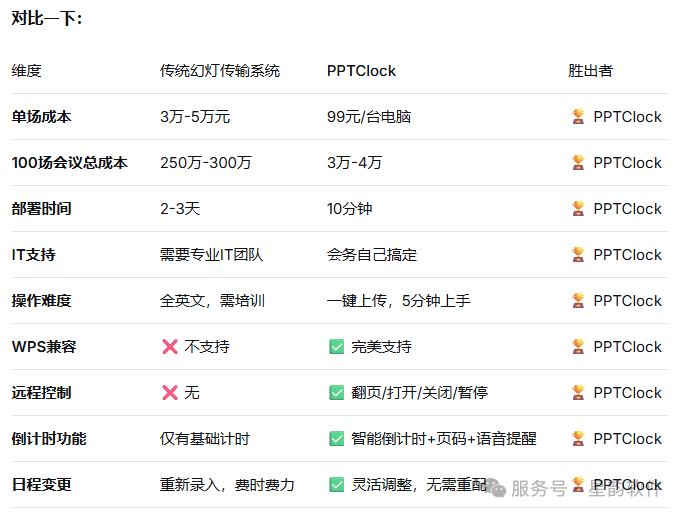
Task: Click the row label 日程变更
Action: [x=41, y=485]
